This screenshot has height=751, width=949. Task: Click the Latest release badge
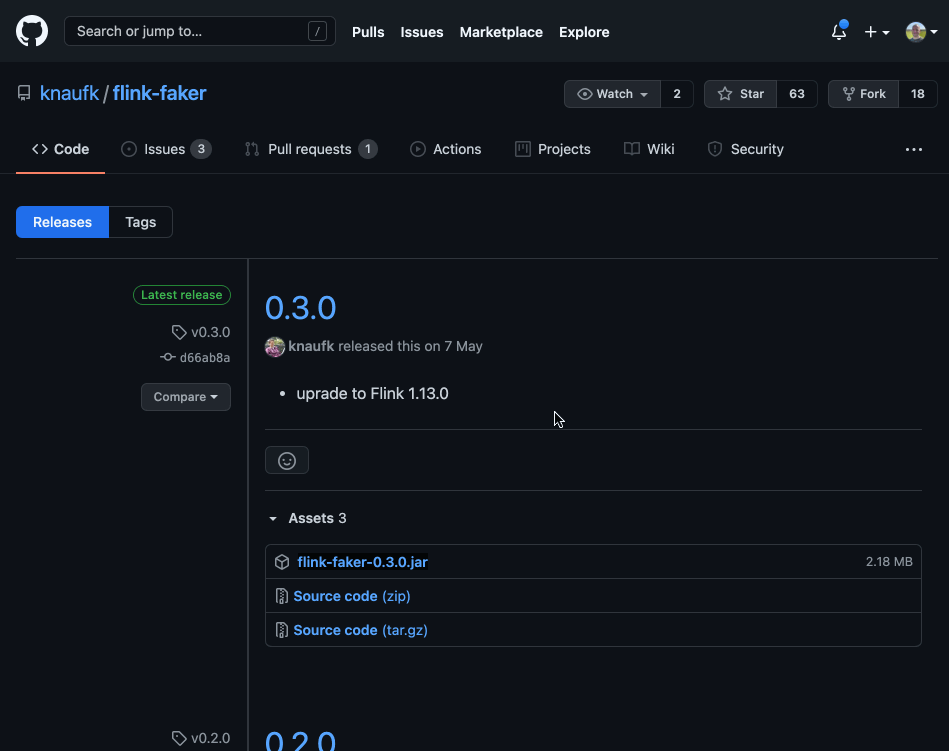coord(182,295)
